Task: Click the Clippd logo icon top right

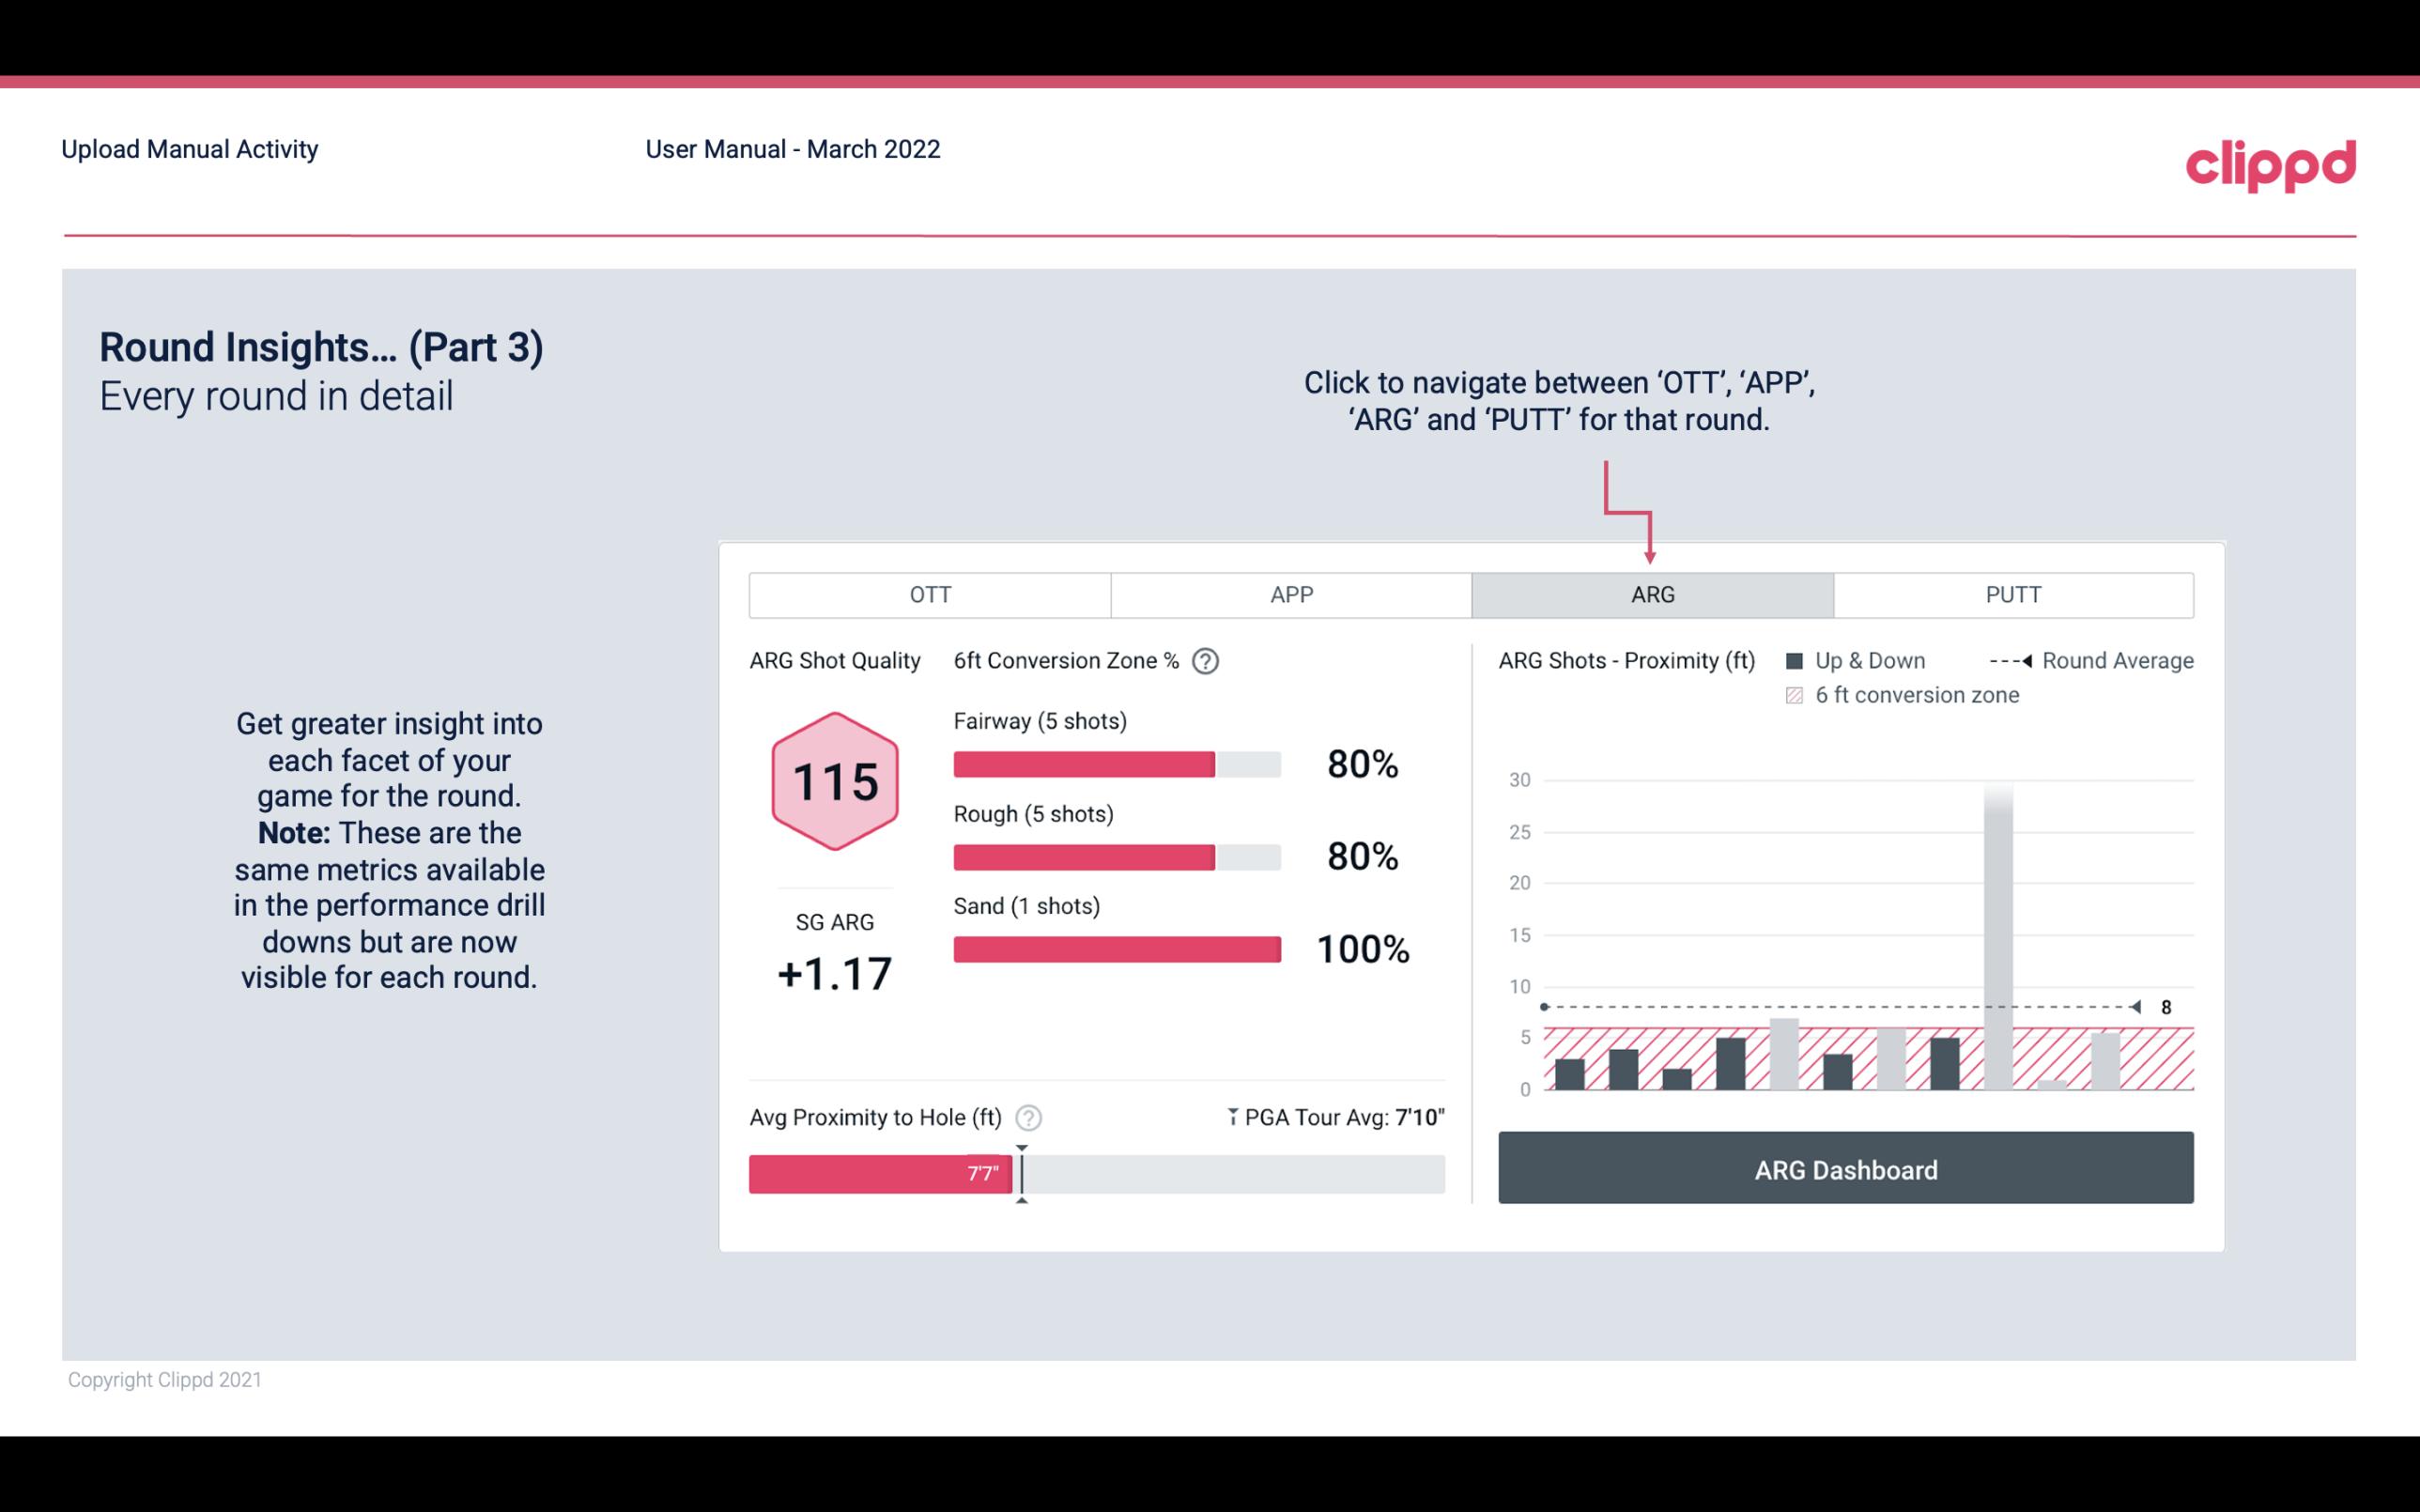Action: pos(2271,165)
